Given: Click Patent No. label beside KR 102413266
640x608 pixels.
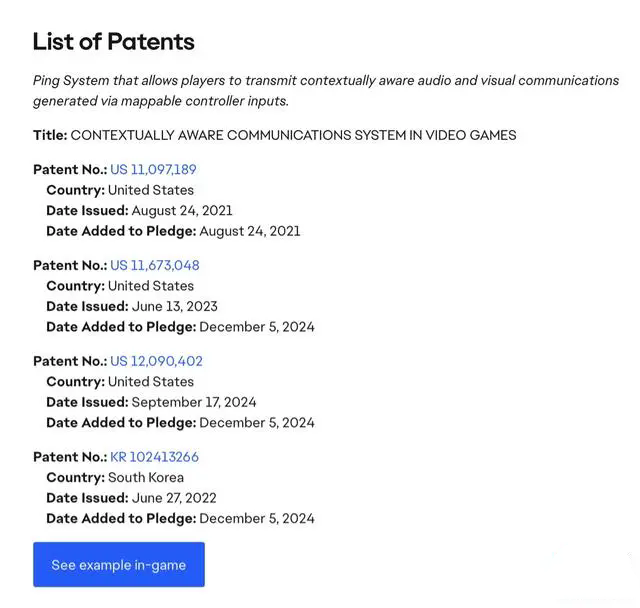Looking at the screenshot, I should point(70,457).
